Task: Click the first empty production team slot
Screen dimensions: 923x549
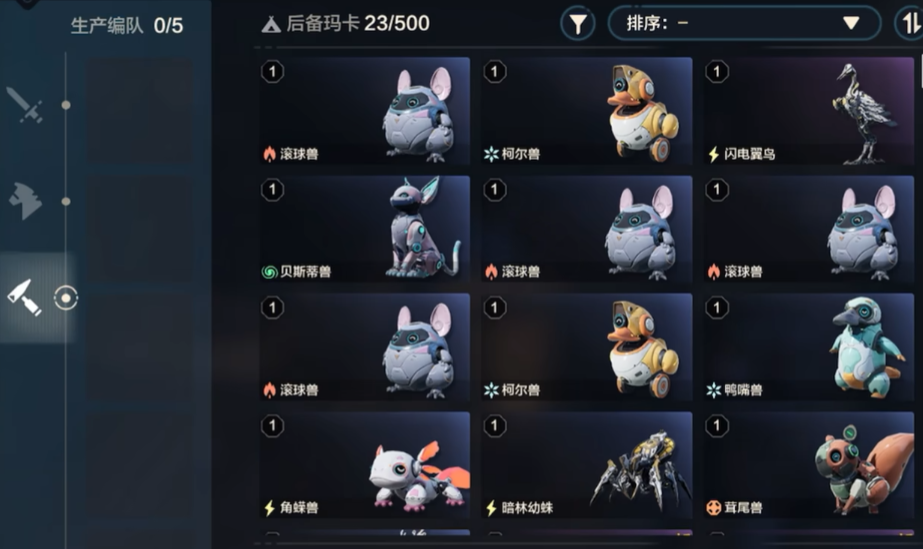Action: (140, 111)
